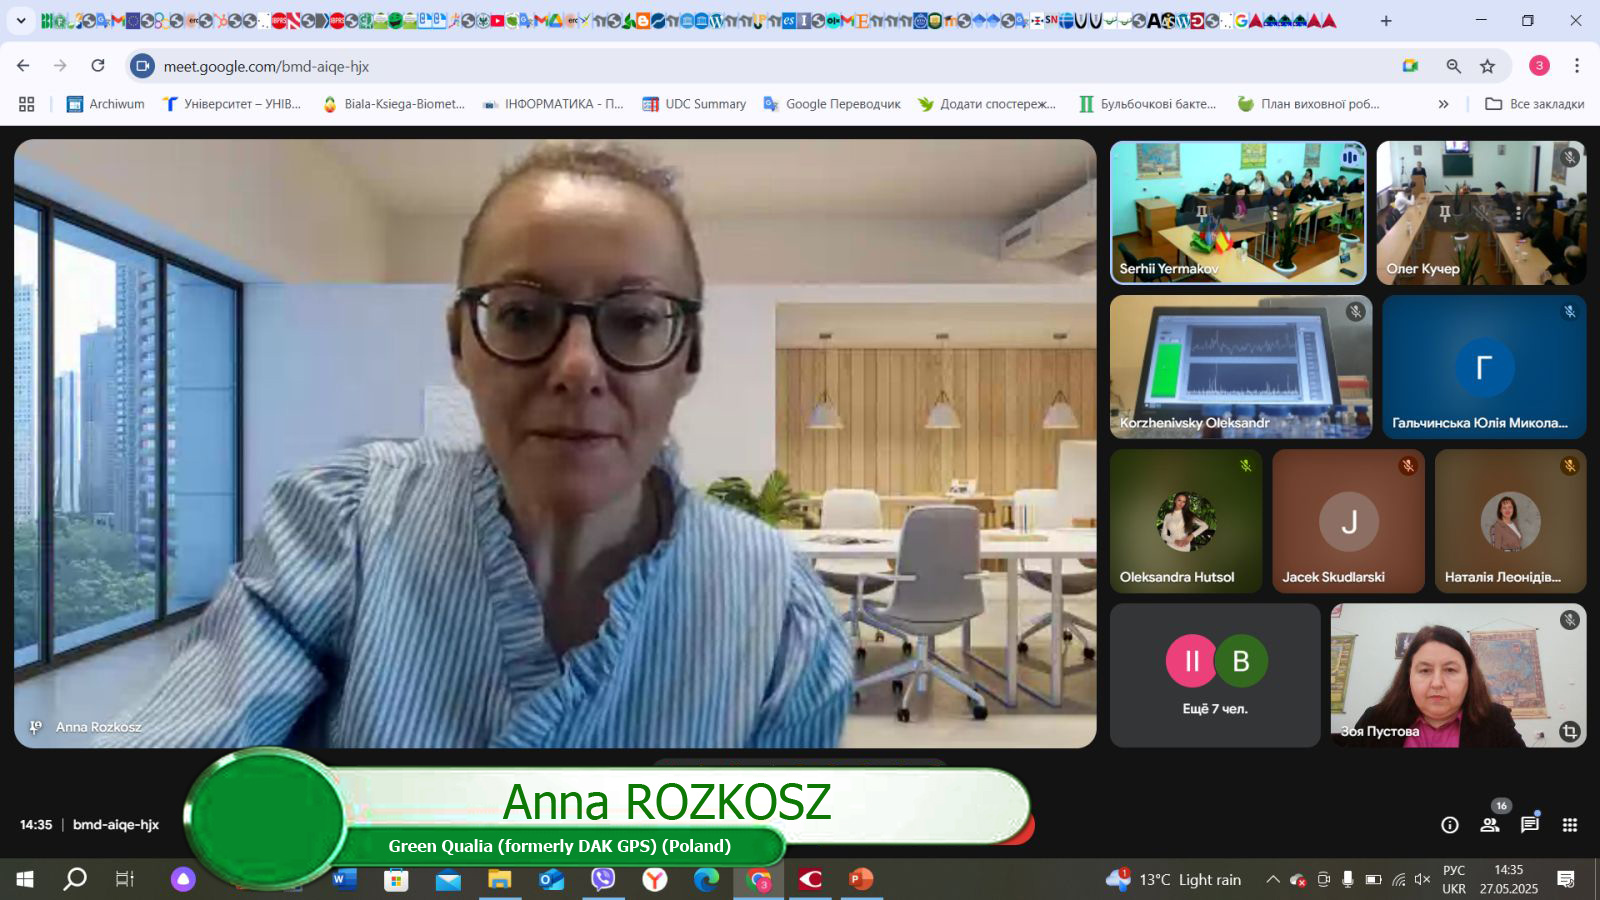Open the in-call chat panel
This screenshot has width=1600, height=900.
1529,825
